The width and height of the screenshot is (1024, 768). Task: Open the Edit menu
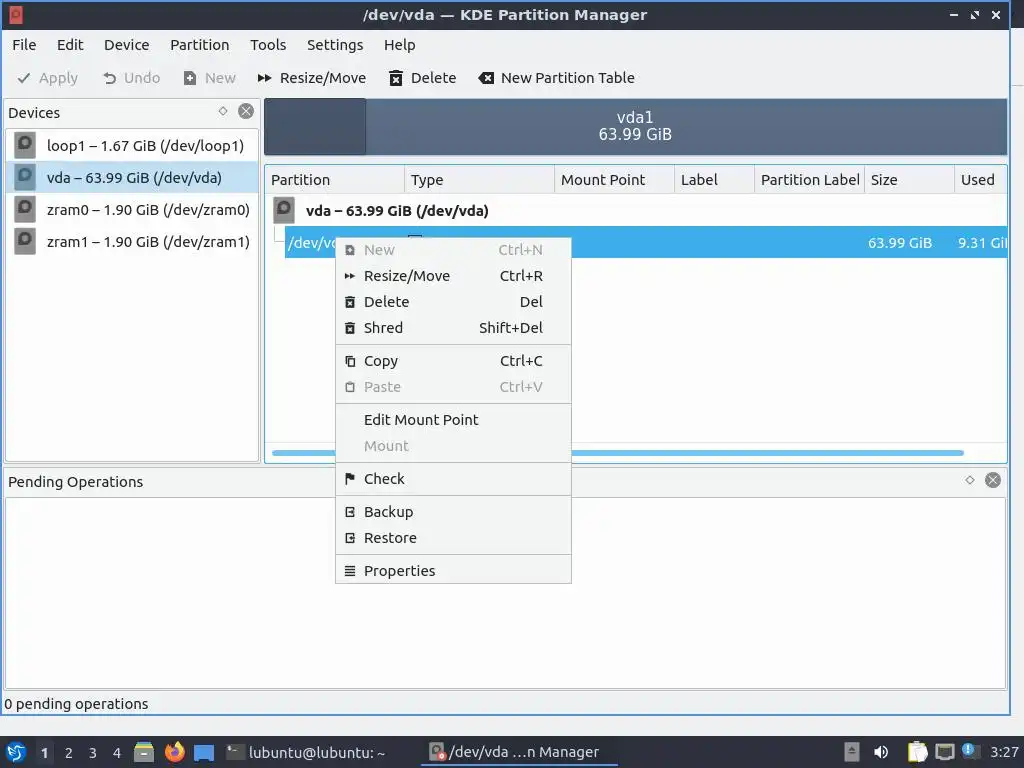click(70, 44)
